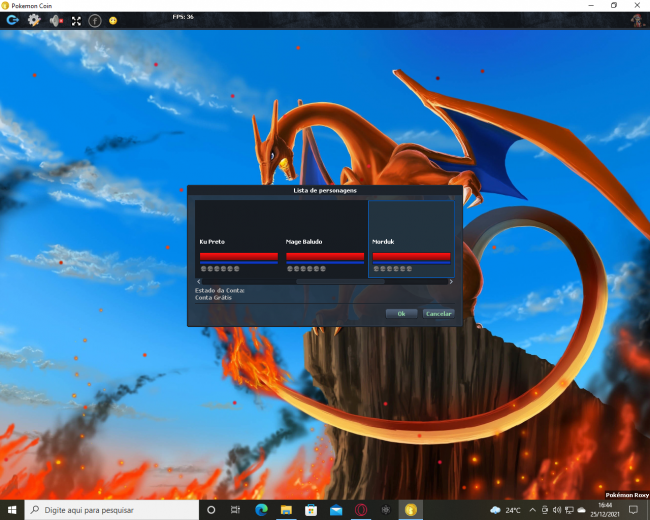Click the character list left scroll arrow

pos(199,282)
